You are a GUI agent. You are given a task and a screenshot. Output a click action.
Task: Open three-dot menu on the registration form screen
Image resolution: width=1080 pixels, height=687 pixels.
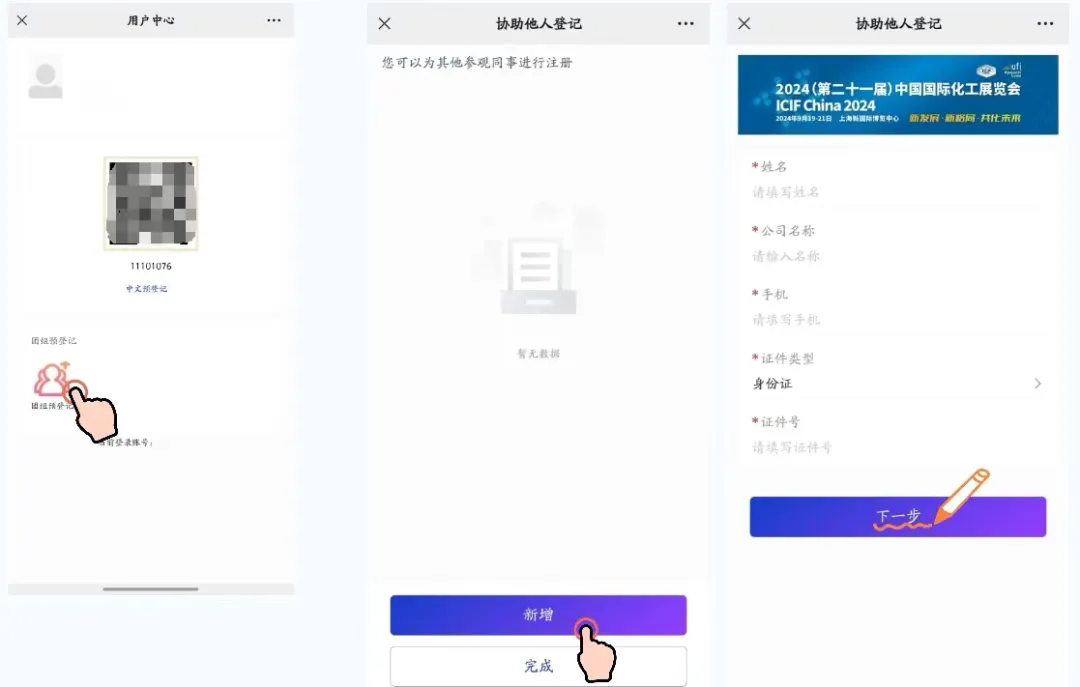coord(1045,24)
